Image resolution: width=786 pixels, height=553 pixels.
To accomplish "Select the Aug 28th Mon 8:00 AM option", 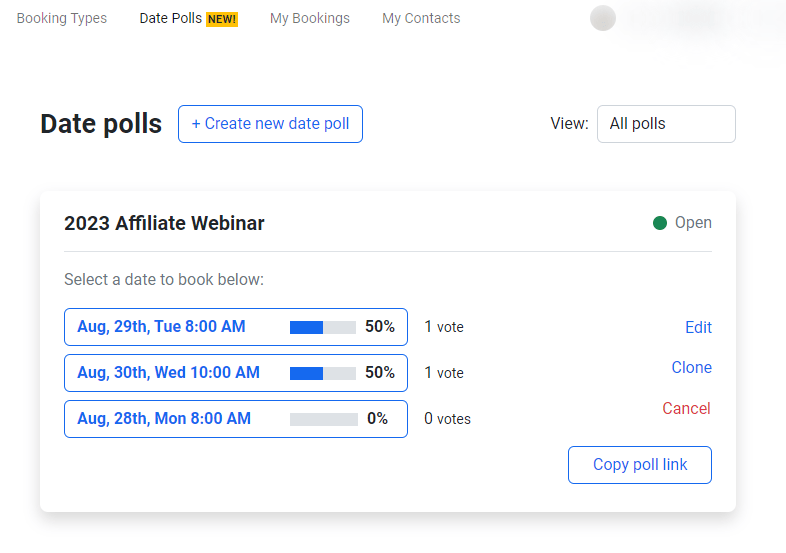I will 236,419.
